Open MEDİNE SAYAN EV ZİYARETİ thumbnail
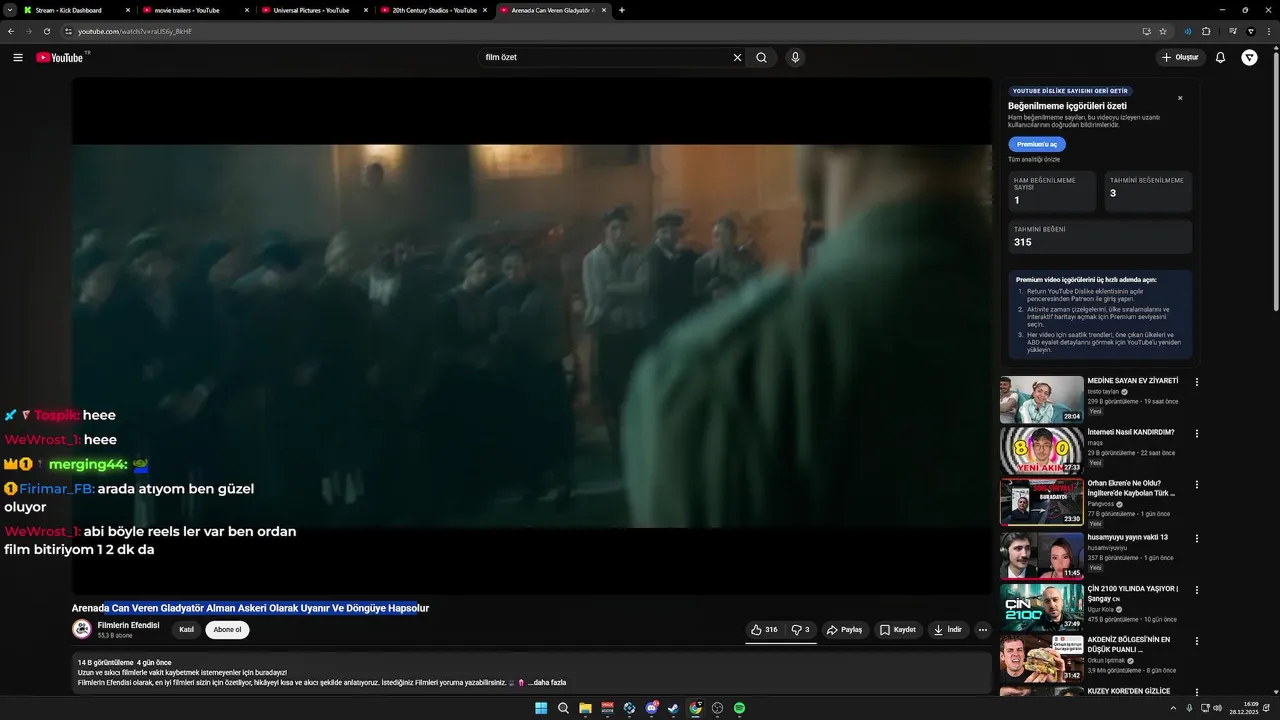 click(x=1041, y=399)
